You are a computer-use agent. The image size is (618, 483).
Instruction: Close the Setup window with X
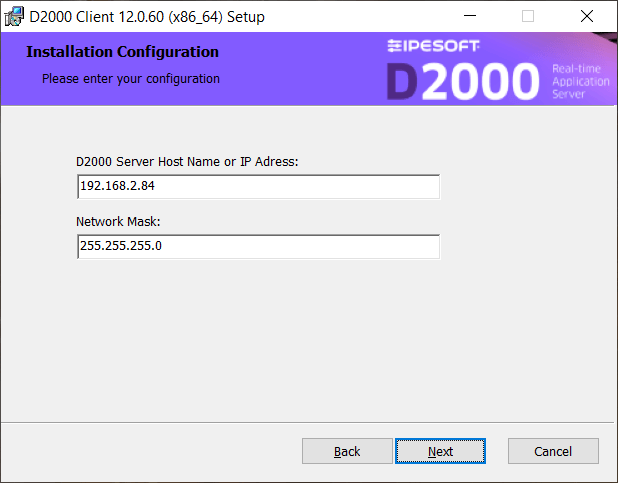[x=587, y=16]
